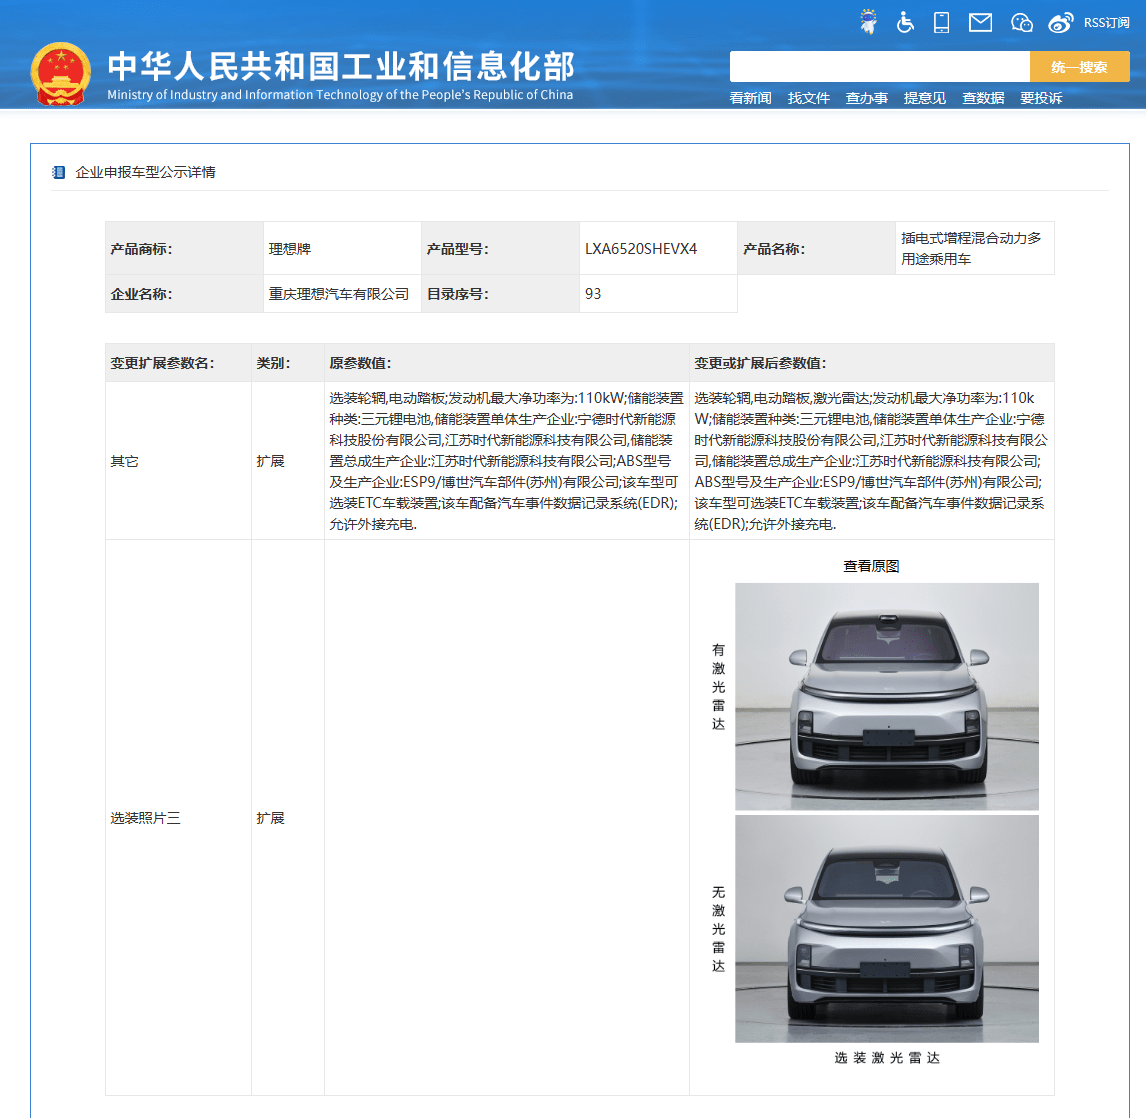Click the 查看原图 link
Viewport: 1146px width, 1118px height.
coord(871,566)
